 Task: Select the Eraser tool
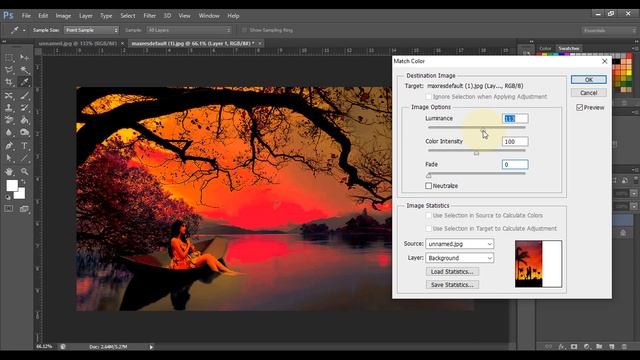[9, 120]
